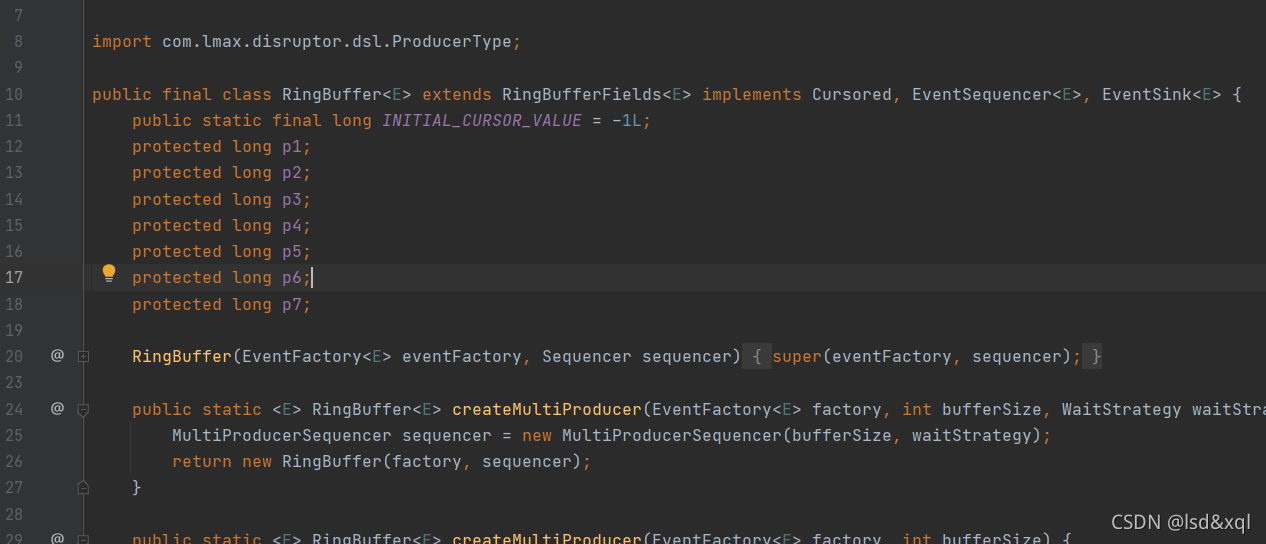The image size is (1266, 544).
Task: Click the closing brace on line 27
Action: click(x=137, y=487)
